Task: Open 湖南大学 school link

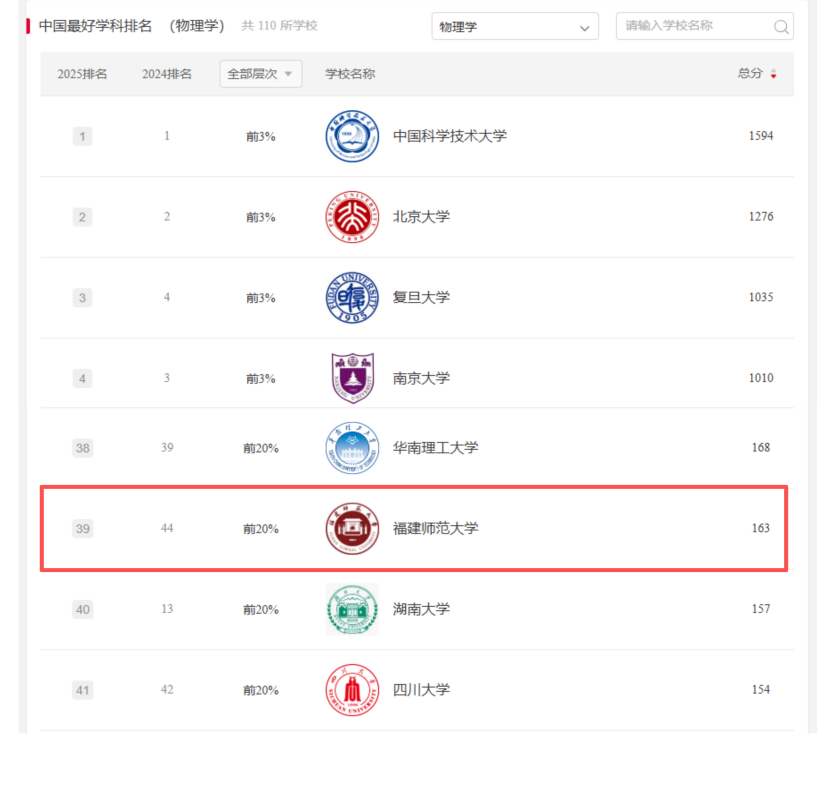Action: click(x=421, y=609)
